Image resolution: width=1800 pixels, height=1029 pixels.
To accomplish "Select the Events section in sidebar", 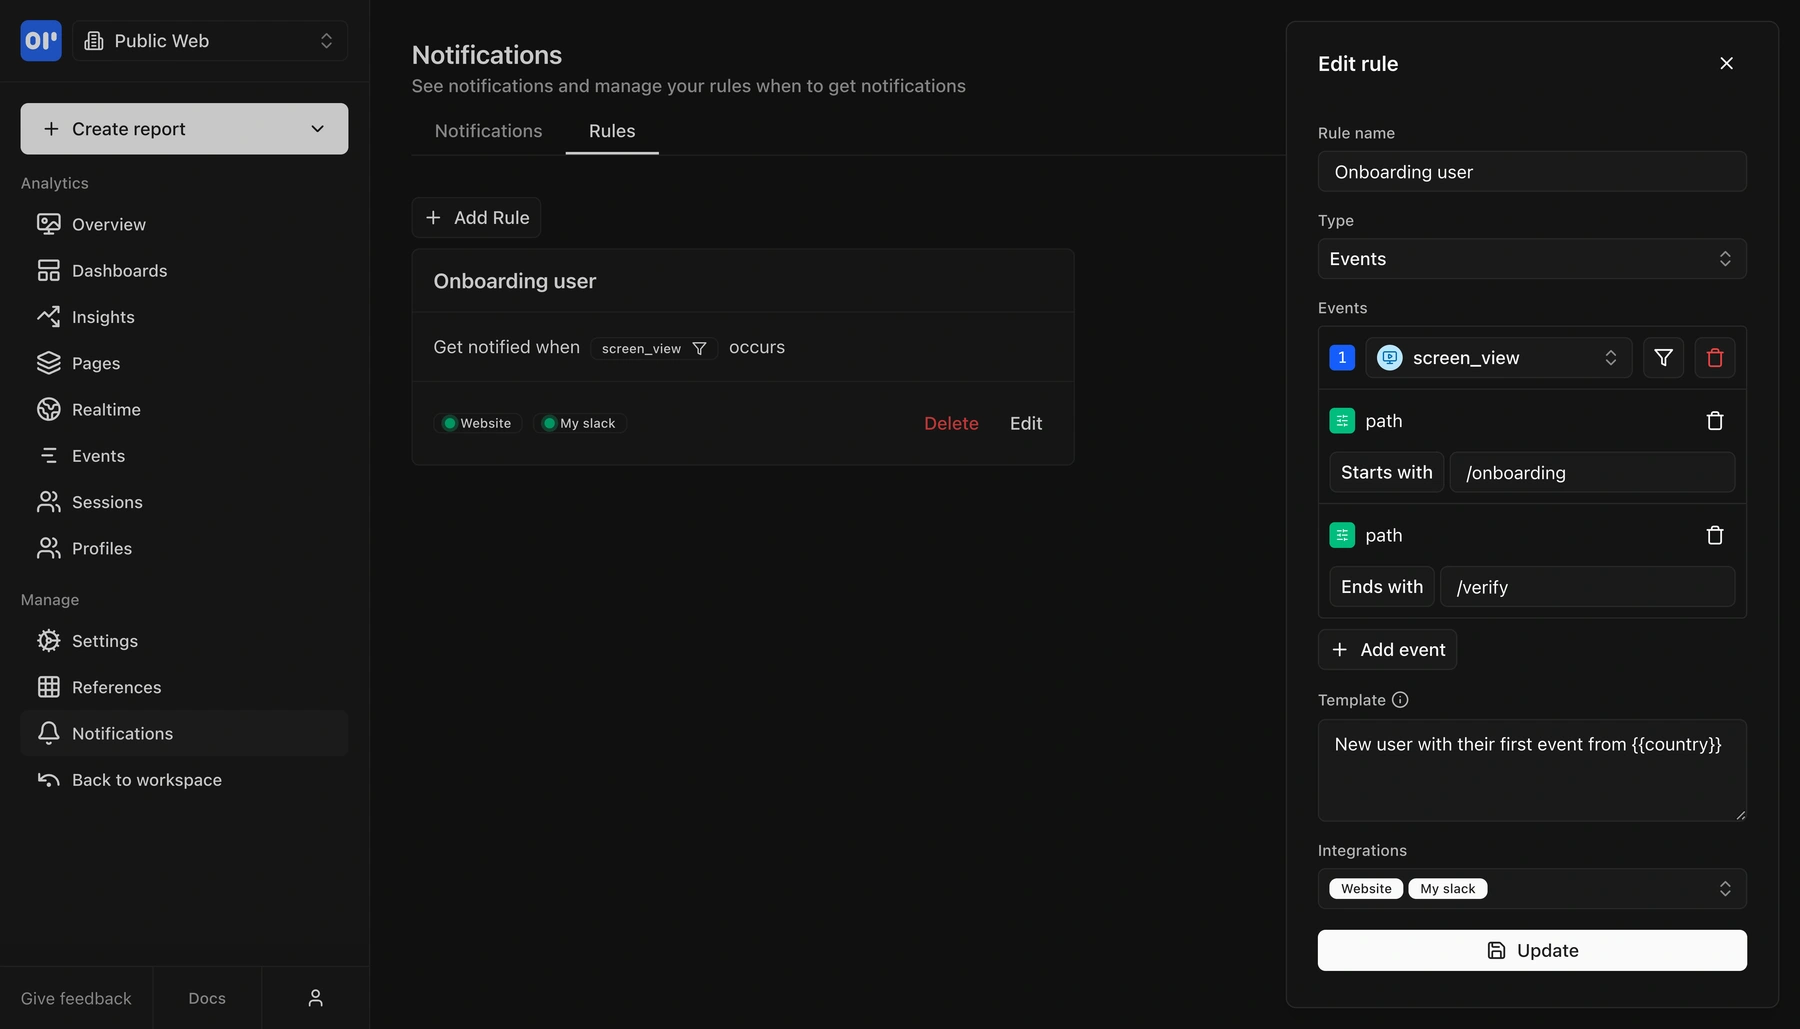I will pyautogui.click(x=98, y=455).
